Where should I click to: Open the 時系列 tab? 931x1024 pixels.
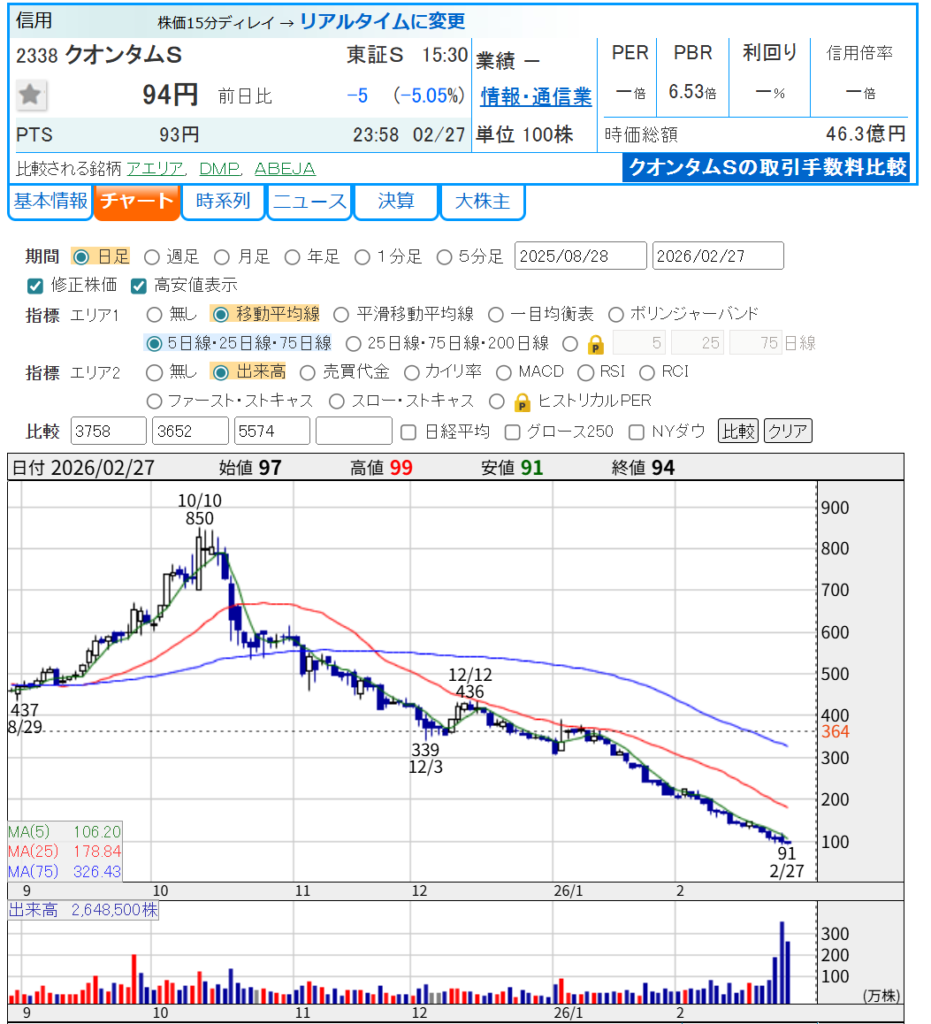223,201
